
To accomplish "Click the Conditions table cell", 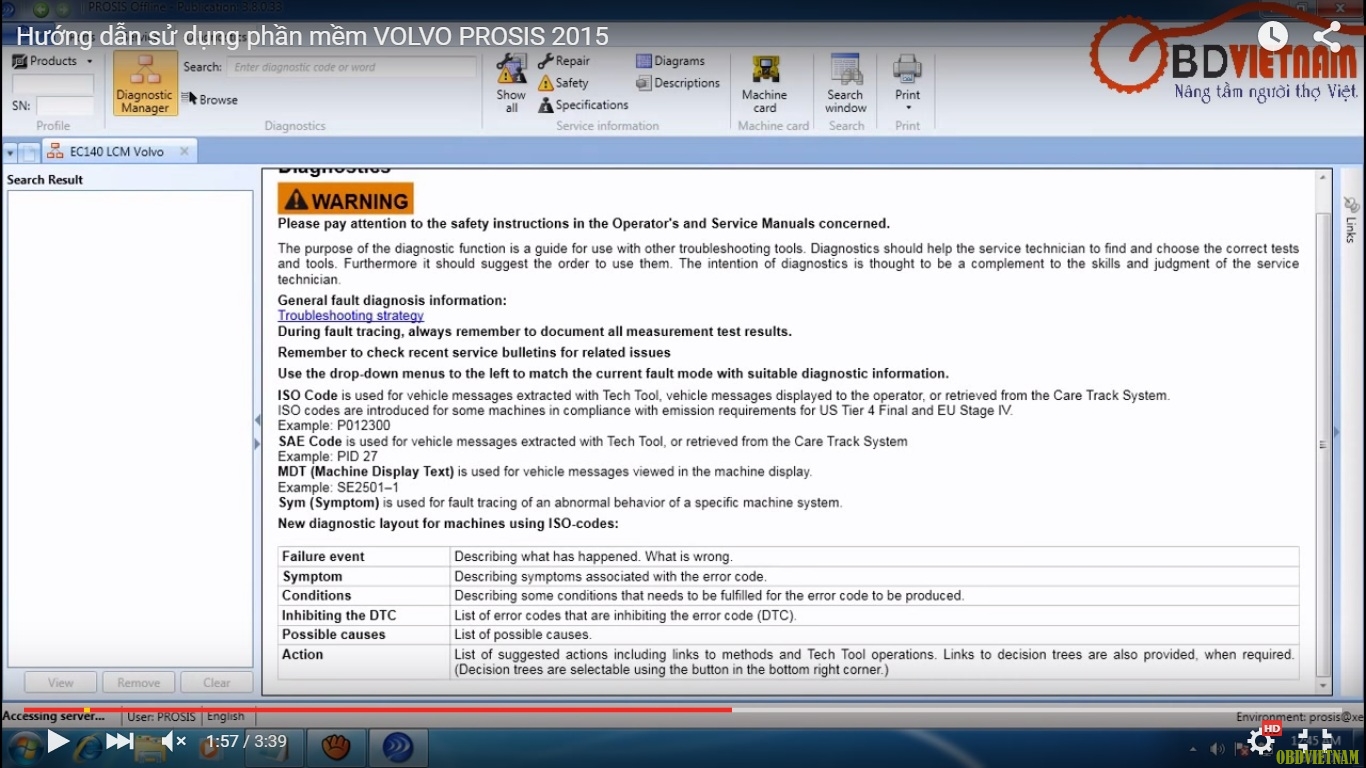I will click(x=364, y=595).
